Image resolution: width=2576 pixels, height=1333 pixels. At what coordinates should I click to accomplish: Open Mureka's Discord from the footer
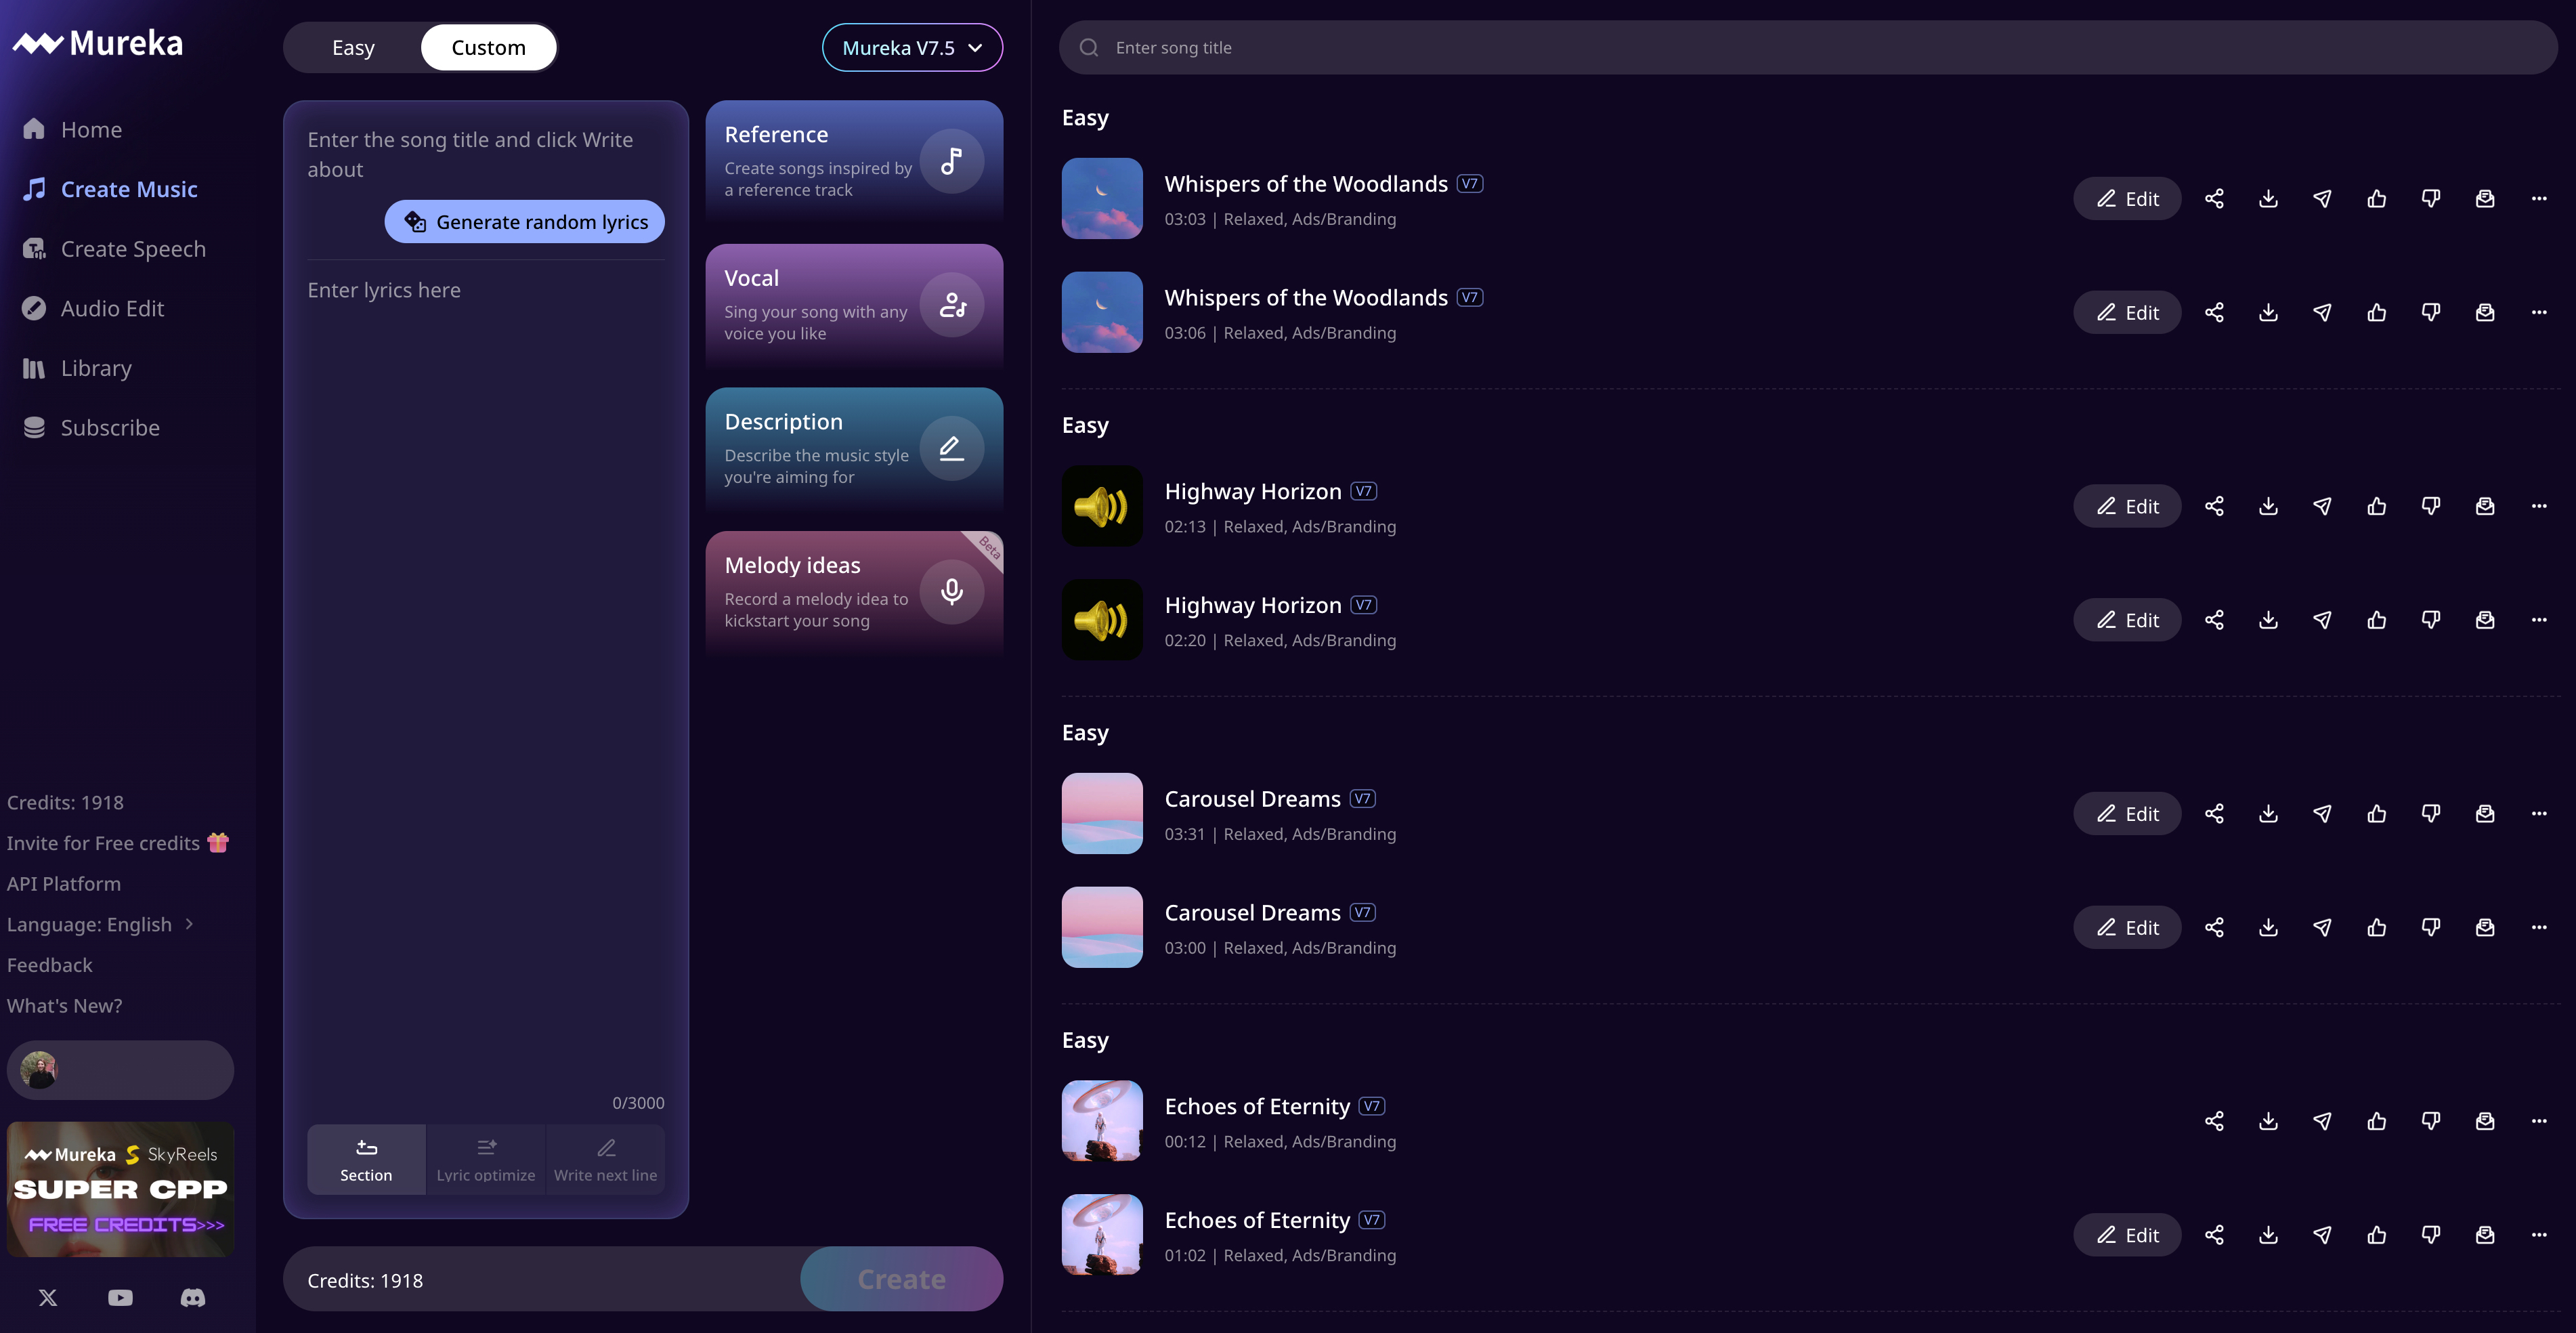pyautogui.click(x=192, y=1297)
